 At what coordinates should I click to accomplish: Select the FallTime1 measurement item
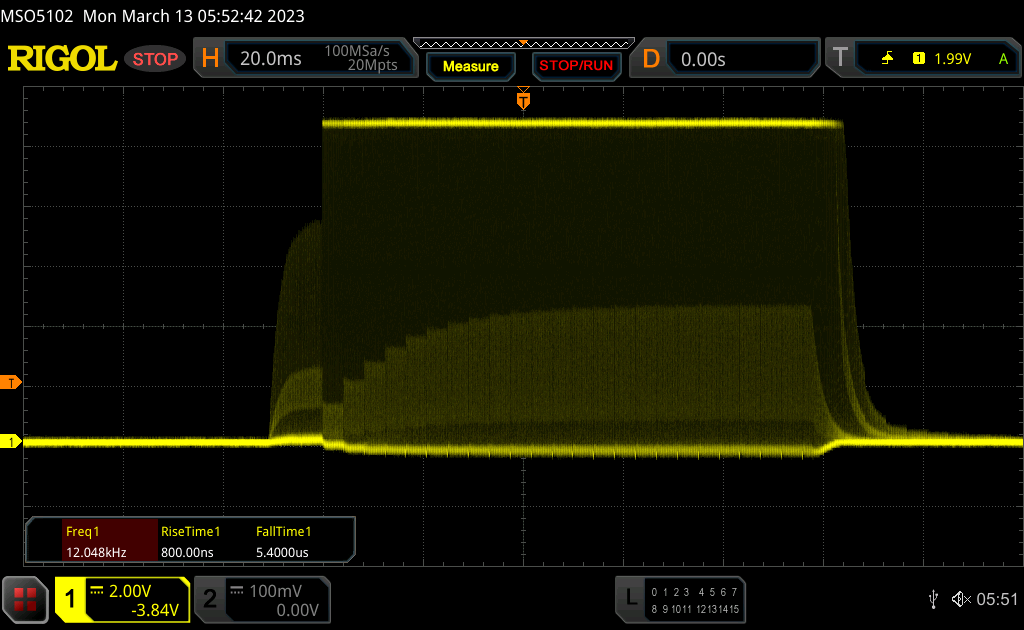click(283, 541)
